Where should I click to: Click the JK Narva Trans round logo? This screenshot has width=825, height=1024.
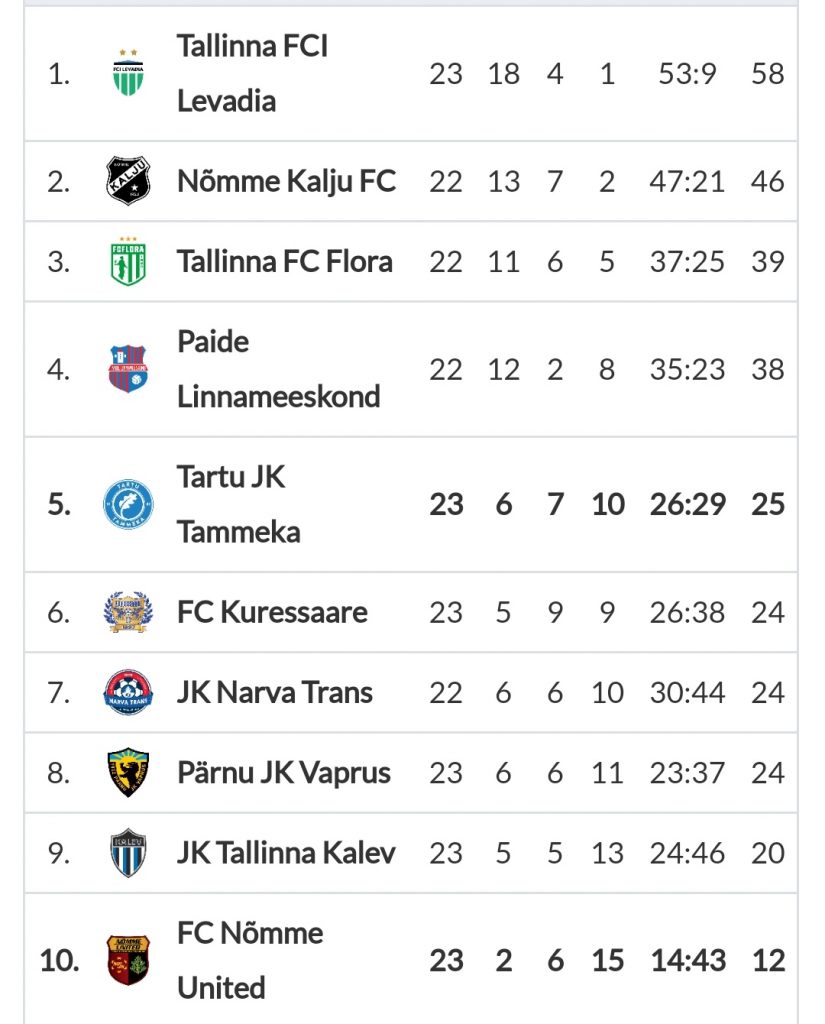[128, 692]
